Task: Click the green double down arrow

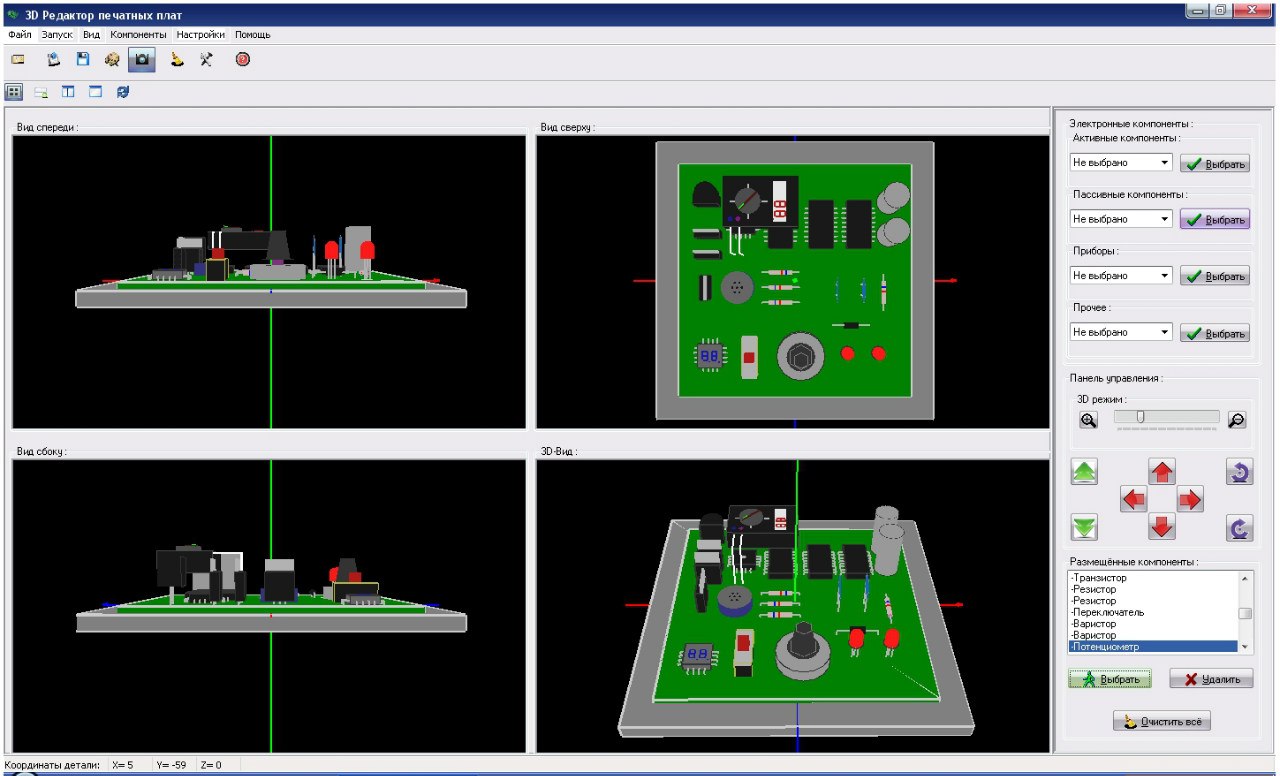Action: coord(1085,526)
